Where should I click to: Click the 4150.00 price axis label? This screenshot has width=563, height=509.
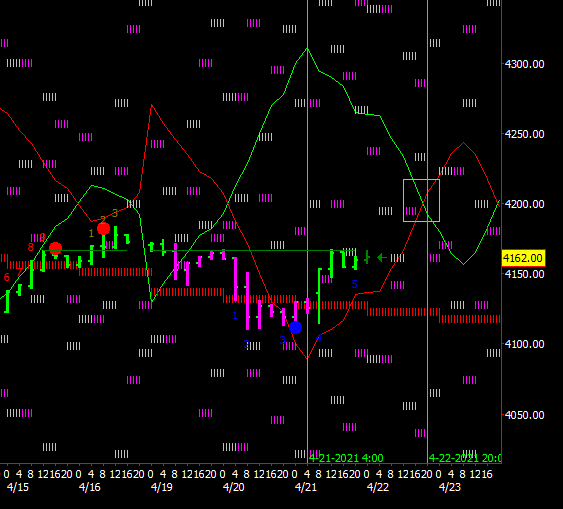coord(525,274)
